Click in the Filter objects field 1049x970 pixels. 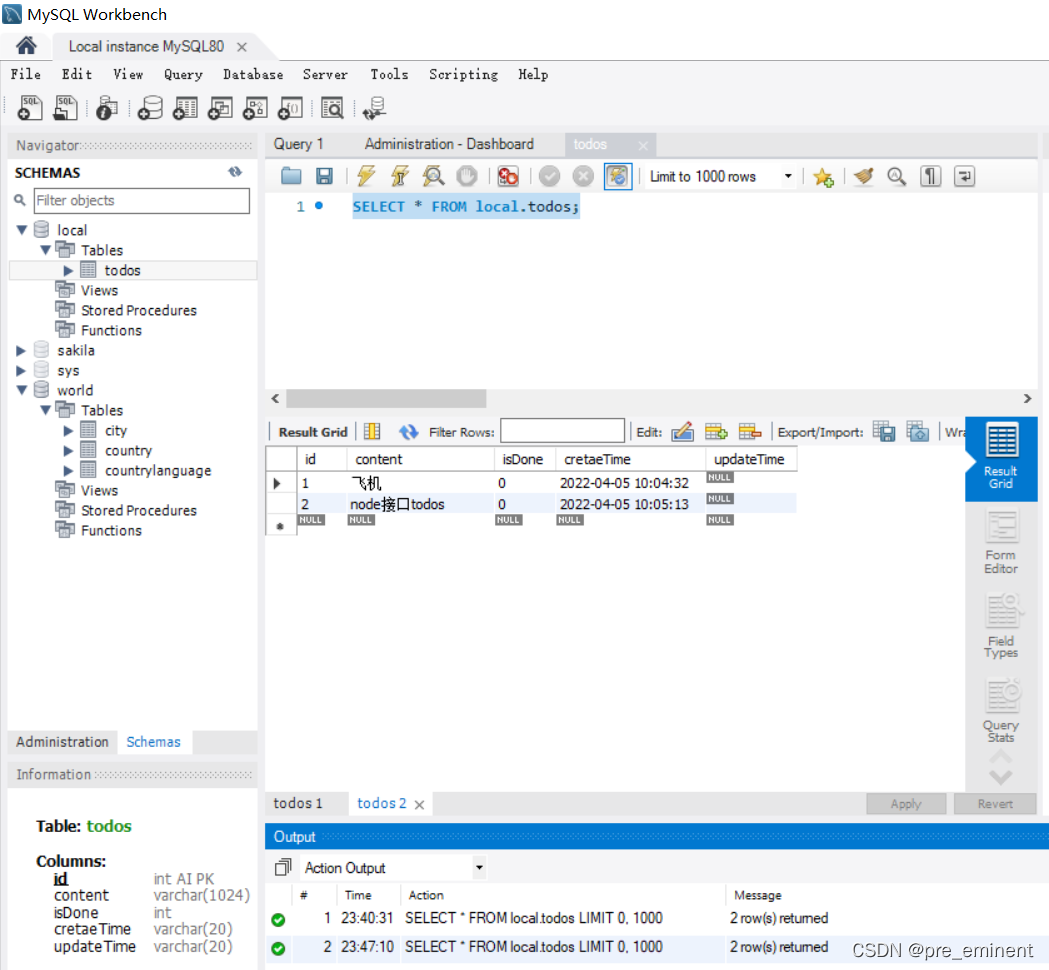pyautogui.click(x=142, y=201)
